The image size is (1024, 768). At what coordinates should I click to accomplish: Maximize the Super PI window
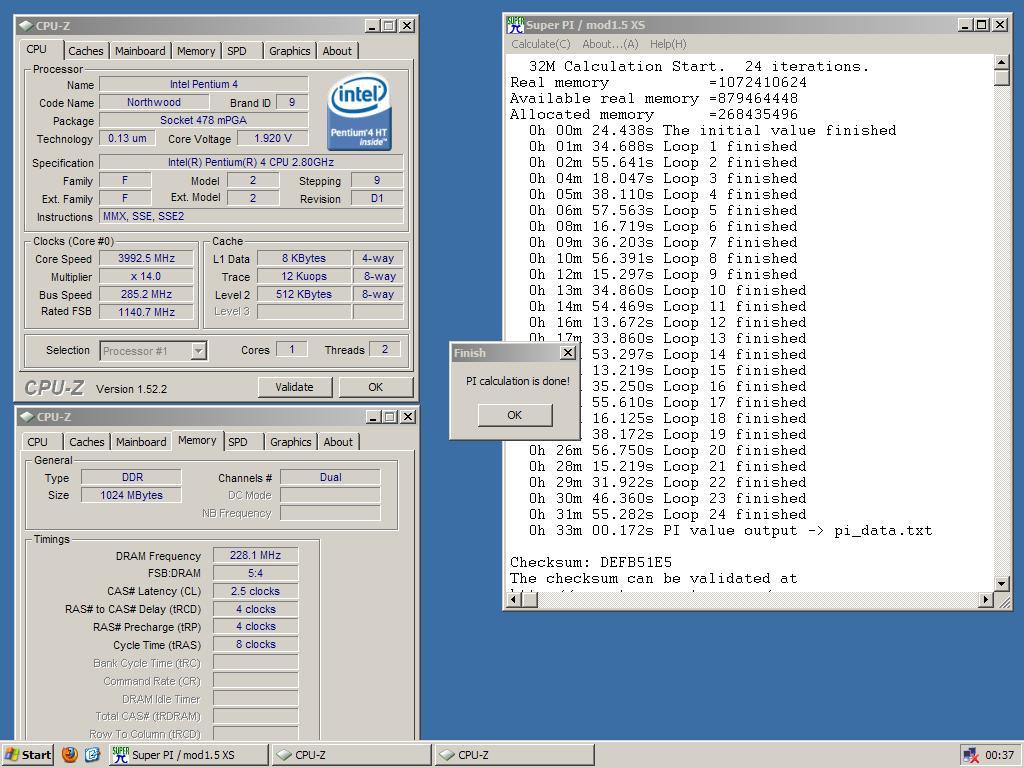(x=982, y=25)
